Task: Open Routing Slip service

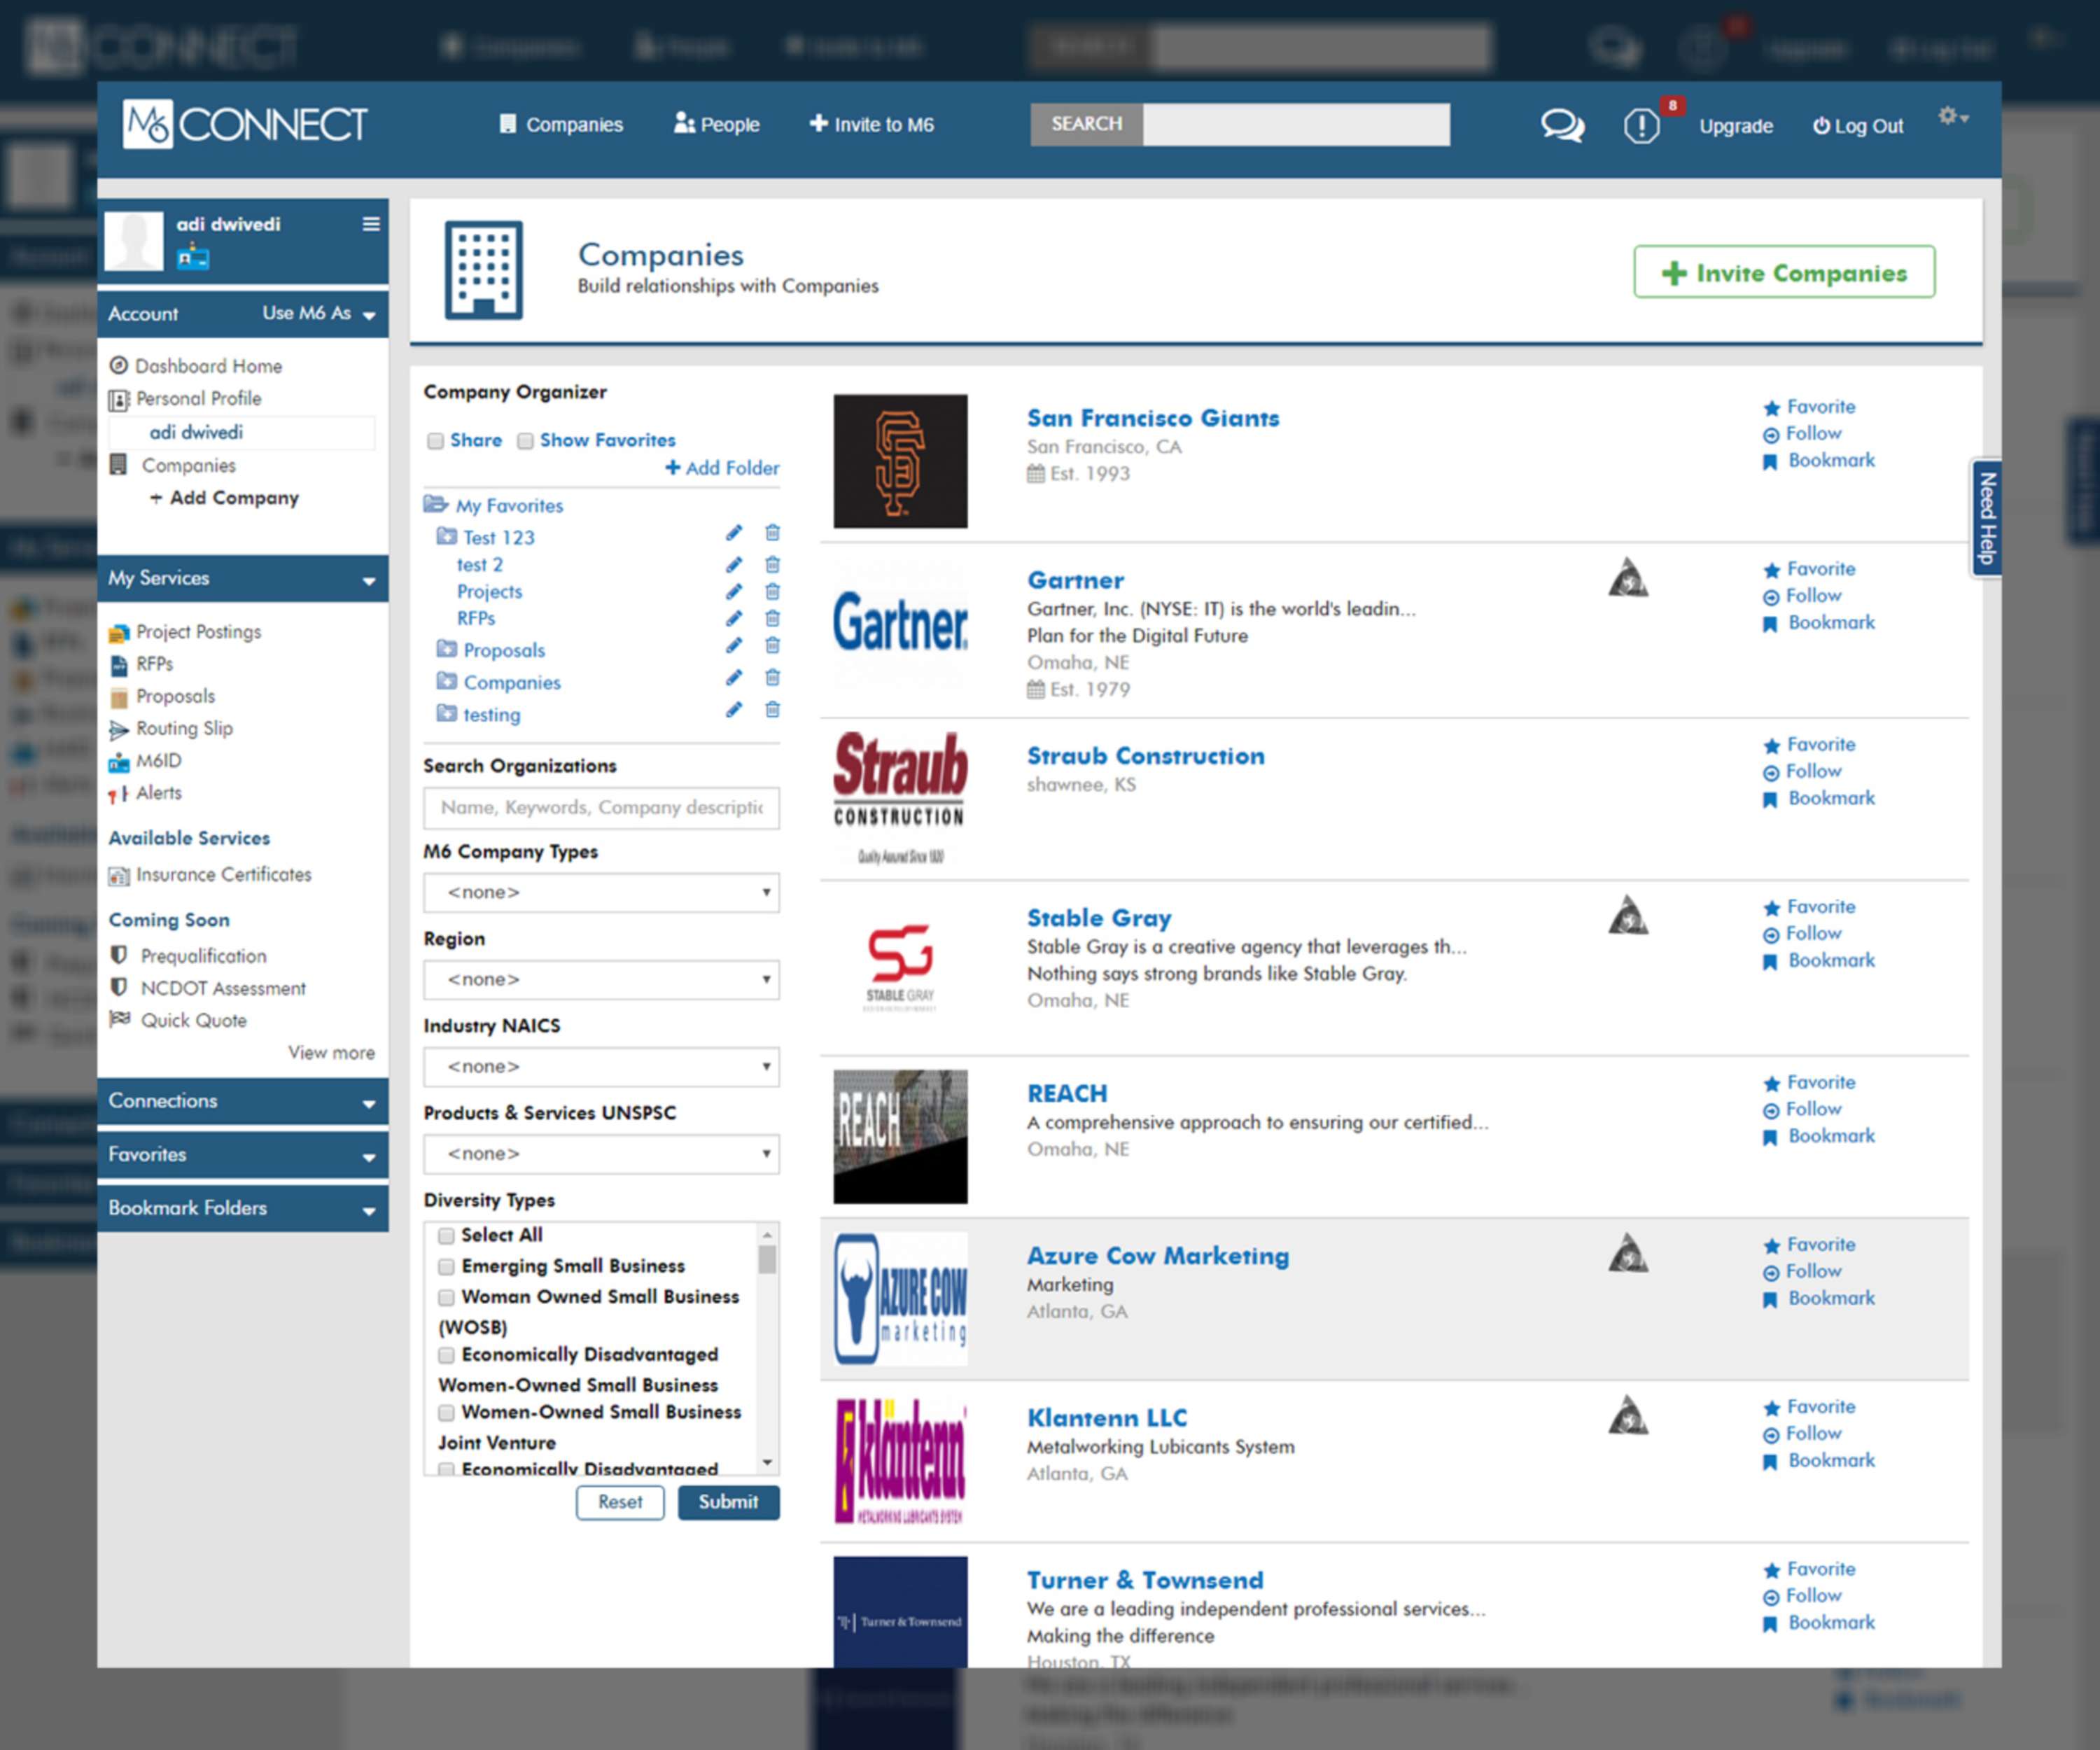Action: [171, 729]
